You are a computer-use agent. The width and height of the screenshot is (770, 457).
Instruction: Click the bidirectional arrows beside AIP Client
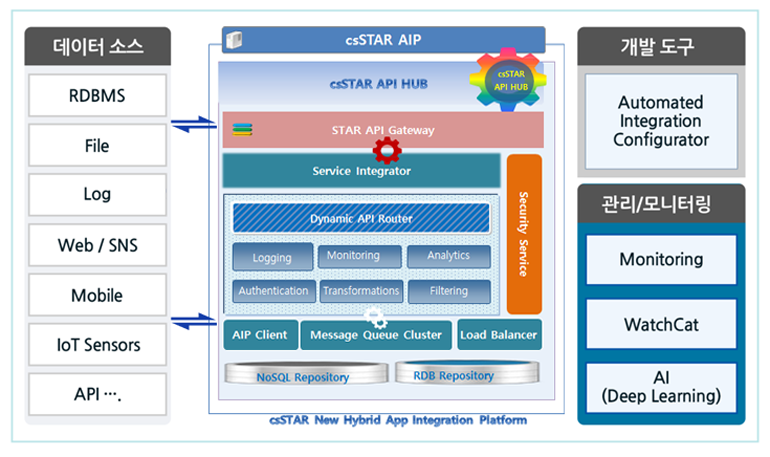[193, 321]
